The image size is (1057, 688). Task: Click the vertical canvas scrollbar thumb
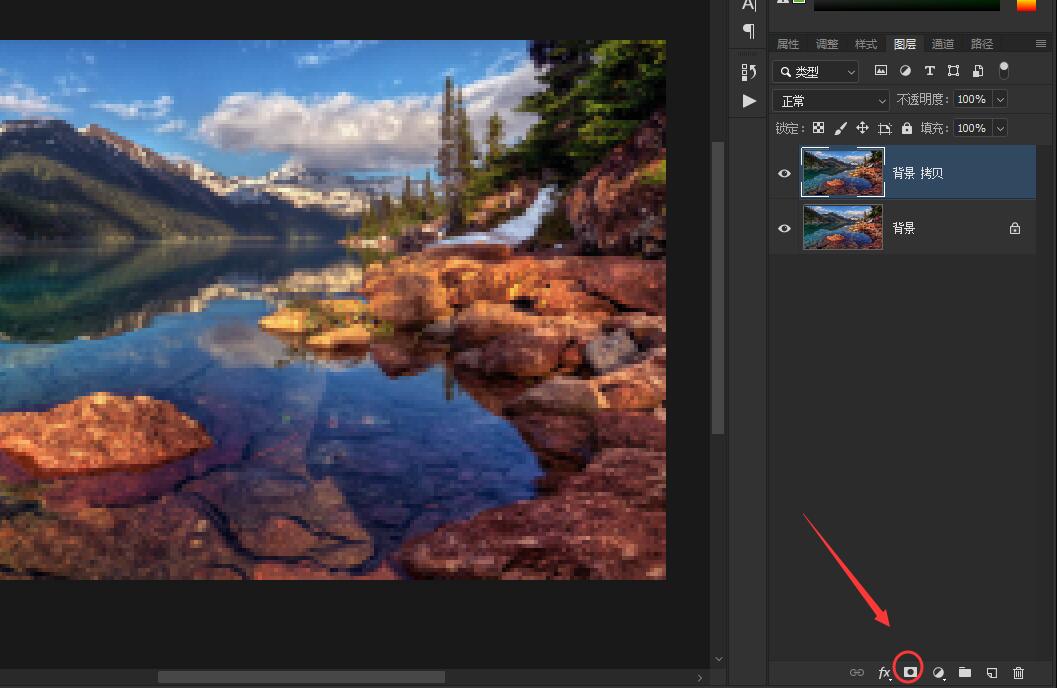point(718,288)
